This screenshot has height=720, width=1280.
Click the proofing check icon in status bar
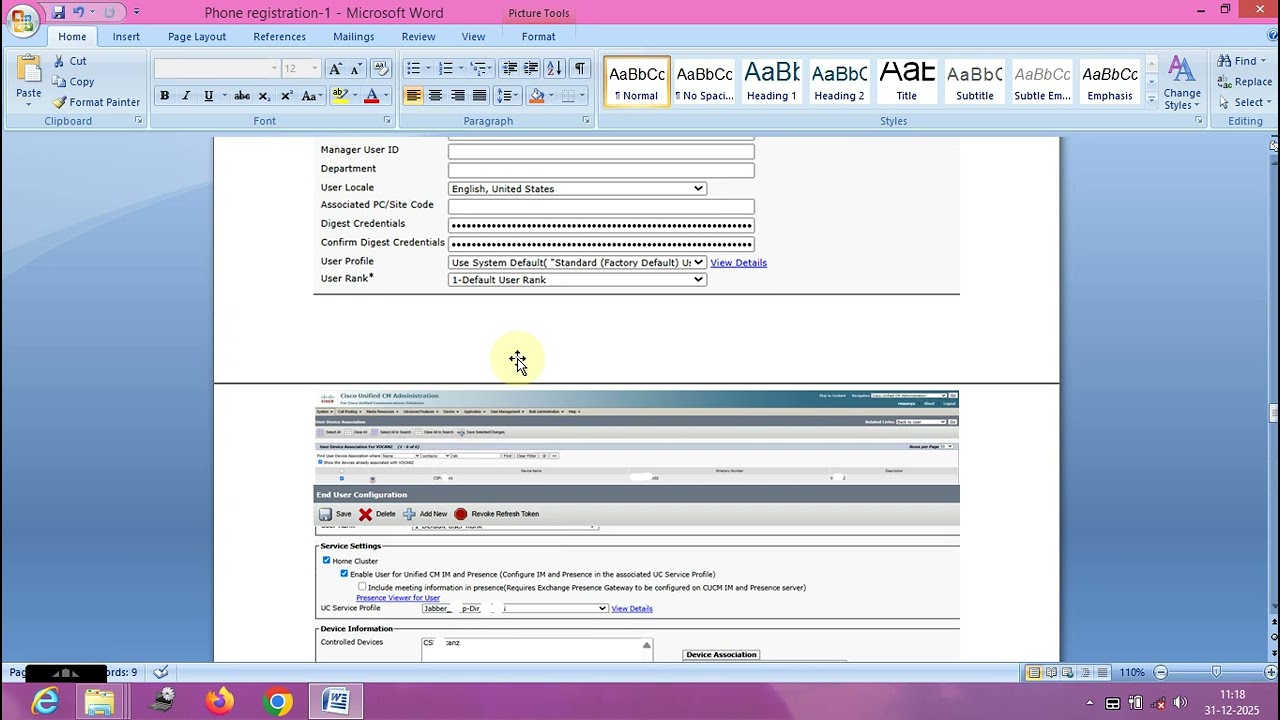[x=161, y=672]
